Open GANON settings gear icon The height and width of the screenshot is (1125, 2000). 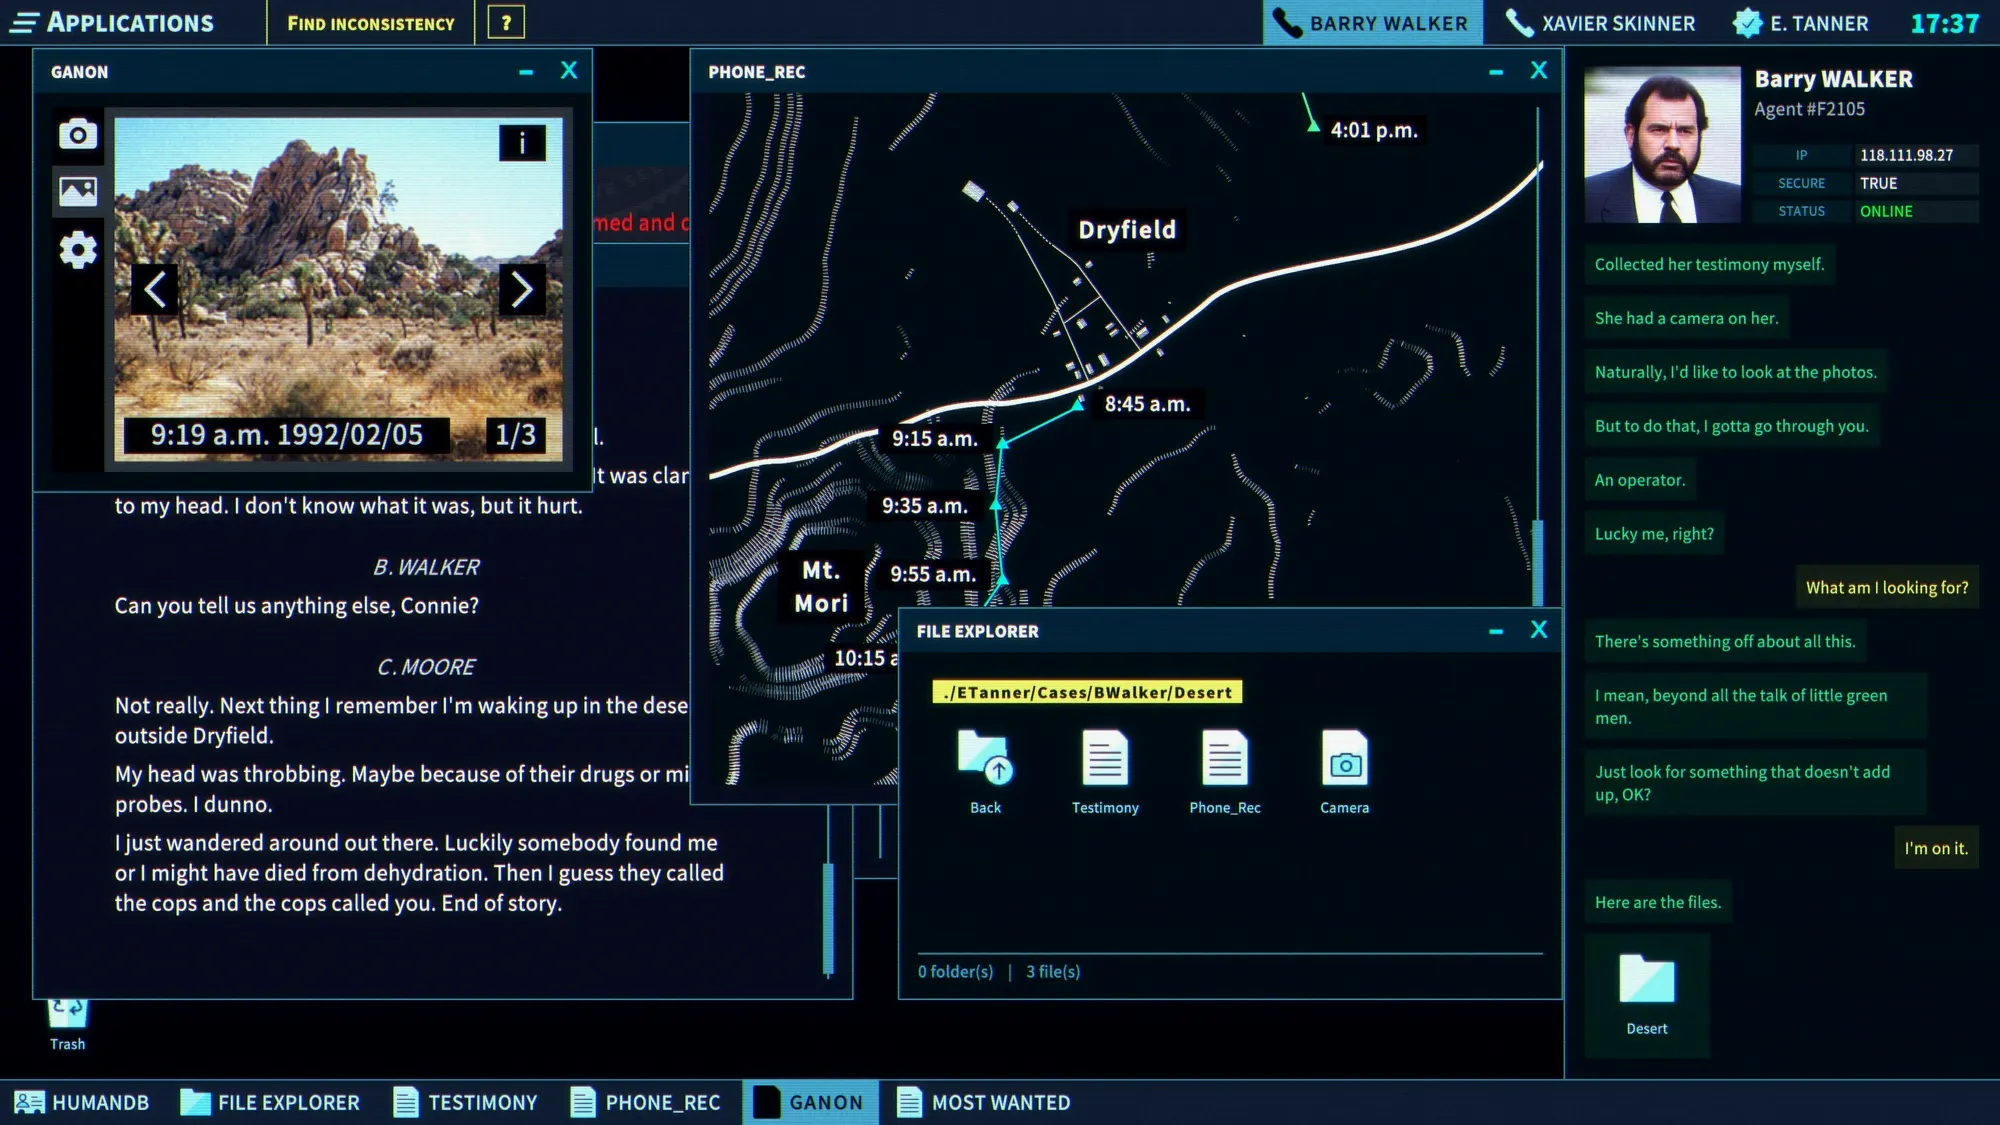tap(78, 250)
